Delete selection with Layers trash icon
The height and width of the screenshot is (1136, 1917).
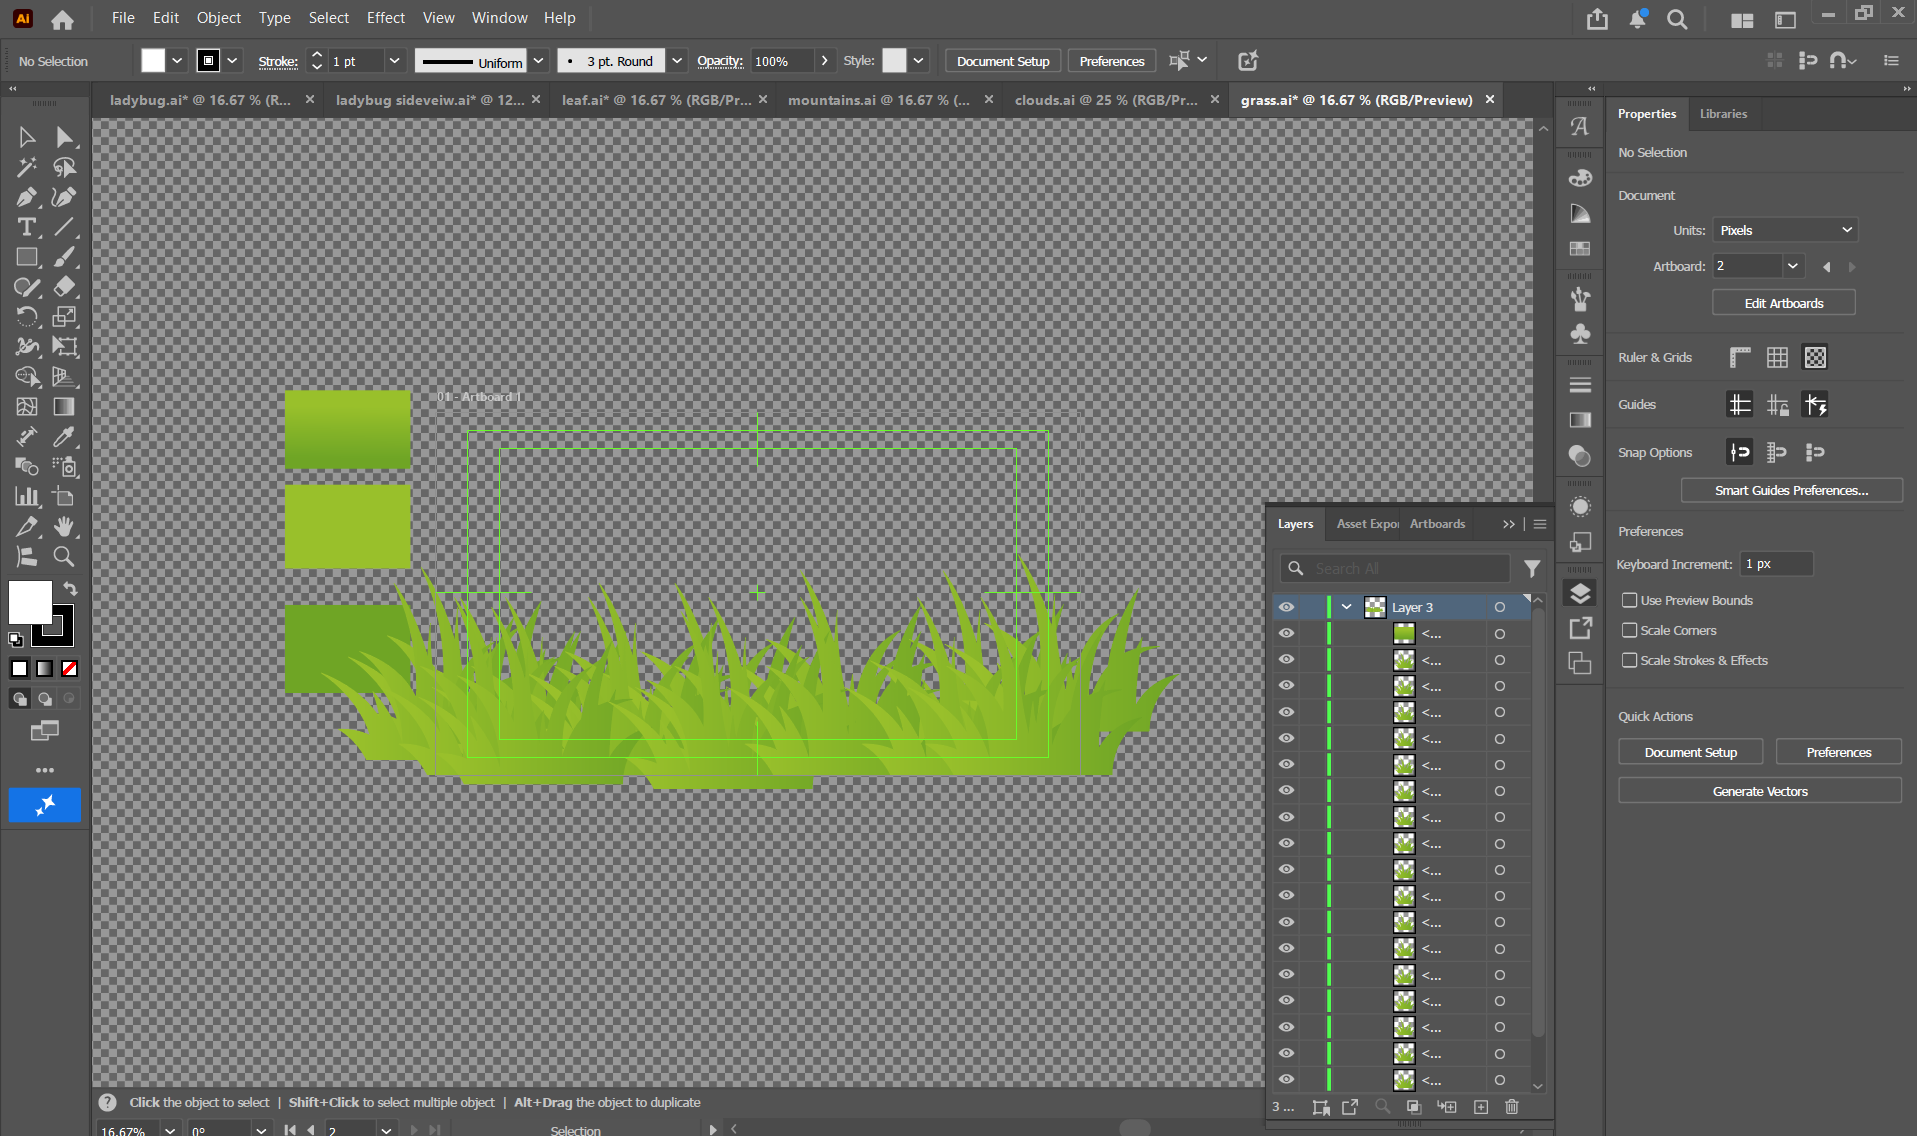coord(1512,1107)
